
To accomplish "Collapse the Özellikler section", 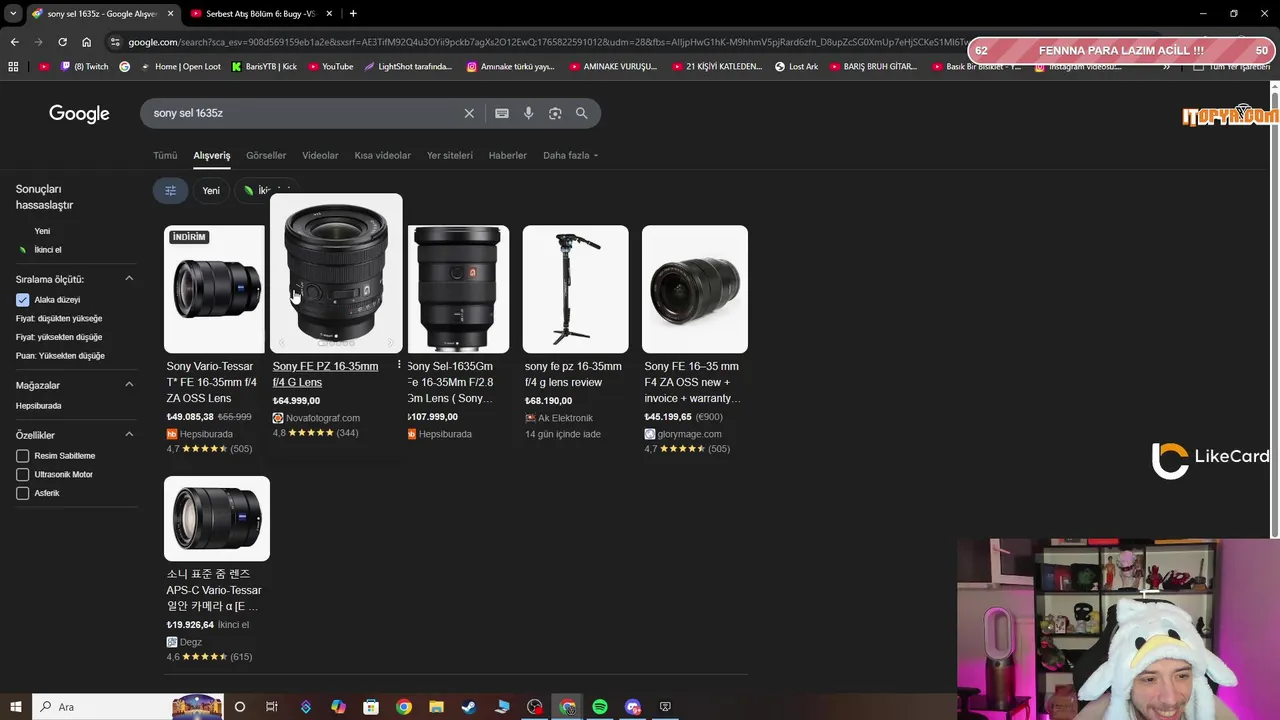I will tap(129, 435).
